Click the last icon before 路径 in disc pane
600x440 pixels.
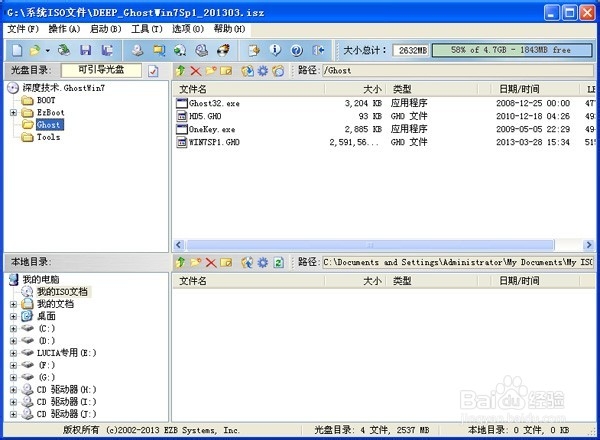point(278,71)
